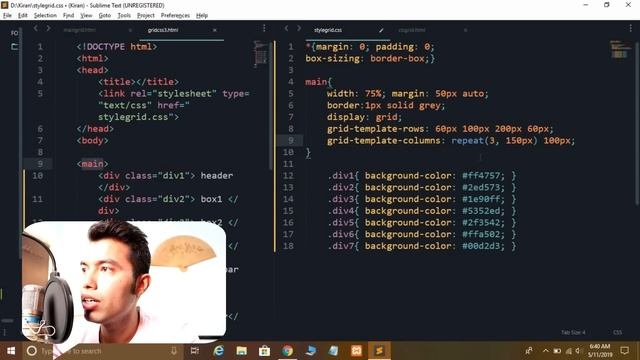Open the Tools menu

[124, 16]
